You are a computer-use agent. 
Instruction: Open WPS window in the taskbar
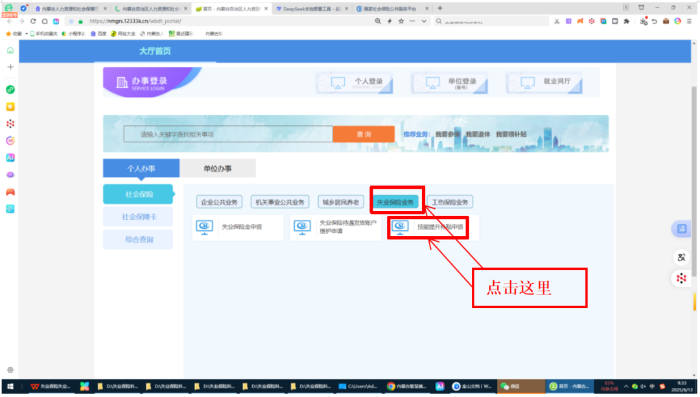[50, 386]
